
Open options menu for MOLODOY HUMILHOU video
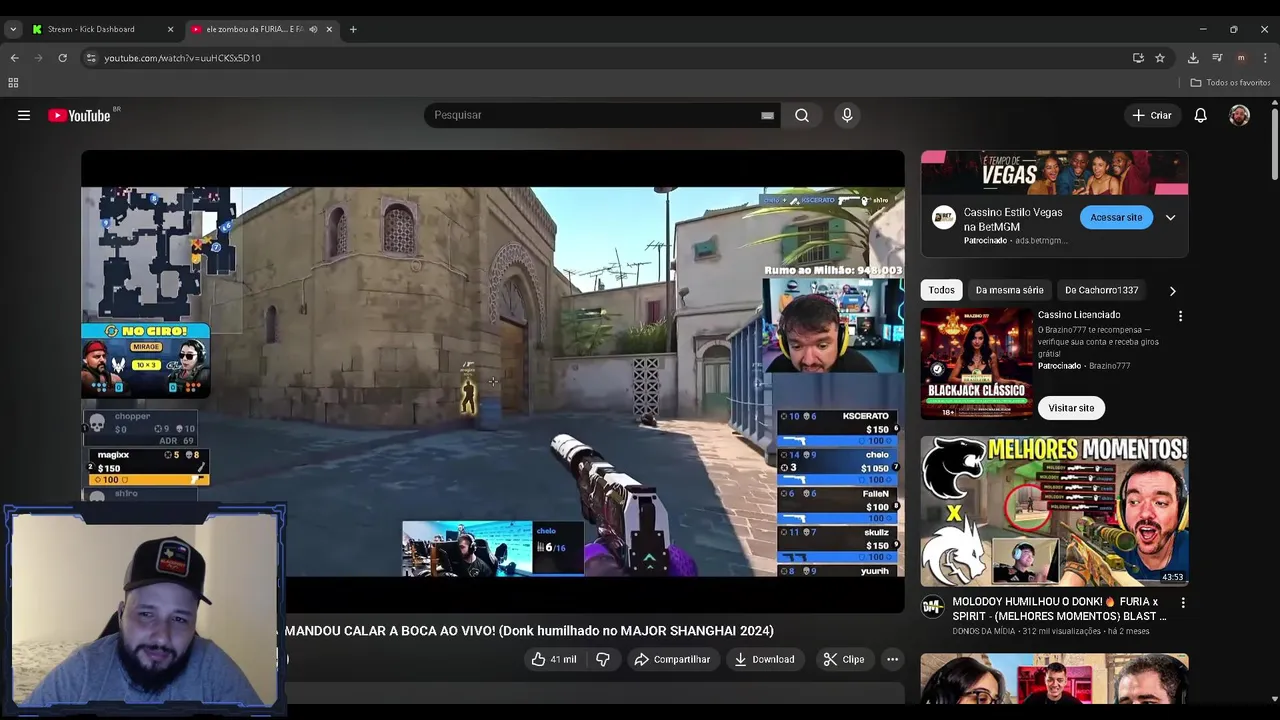point(1183,603)
